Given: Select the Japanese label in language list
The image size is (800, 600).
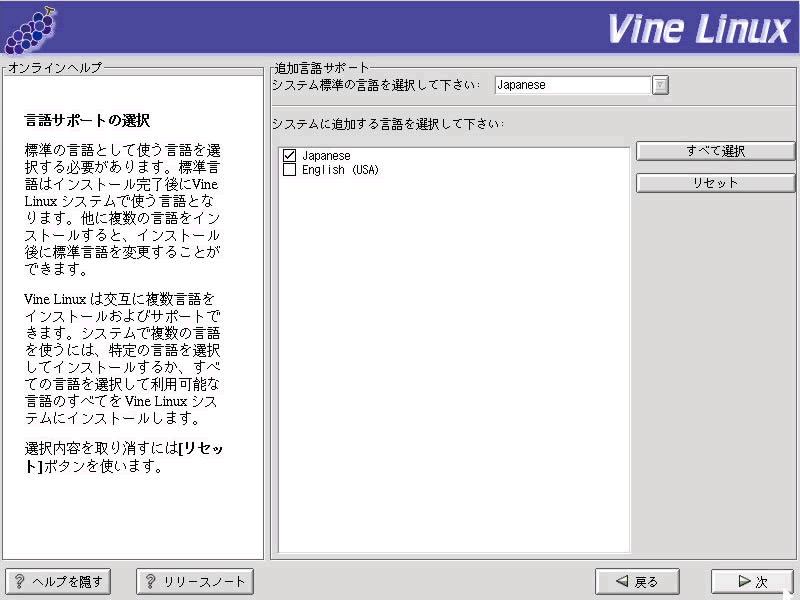Looking at the screenshot, I should tap(326, 155).
